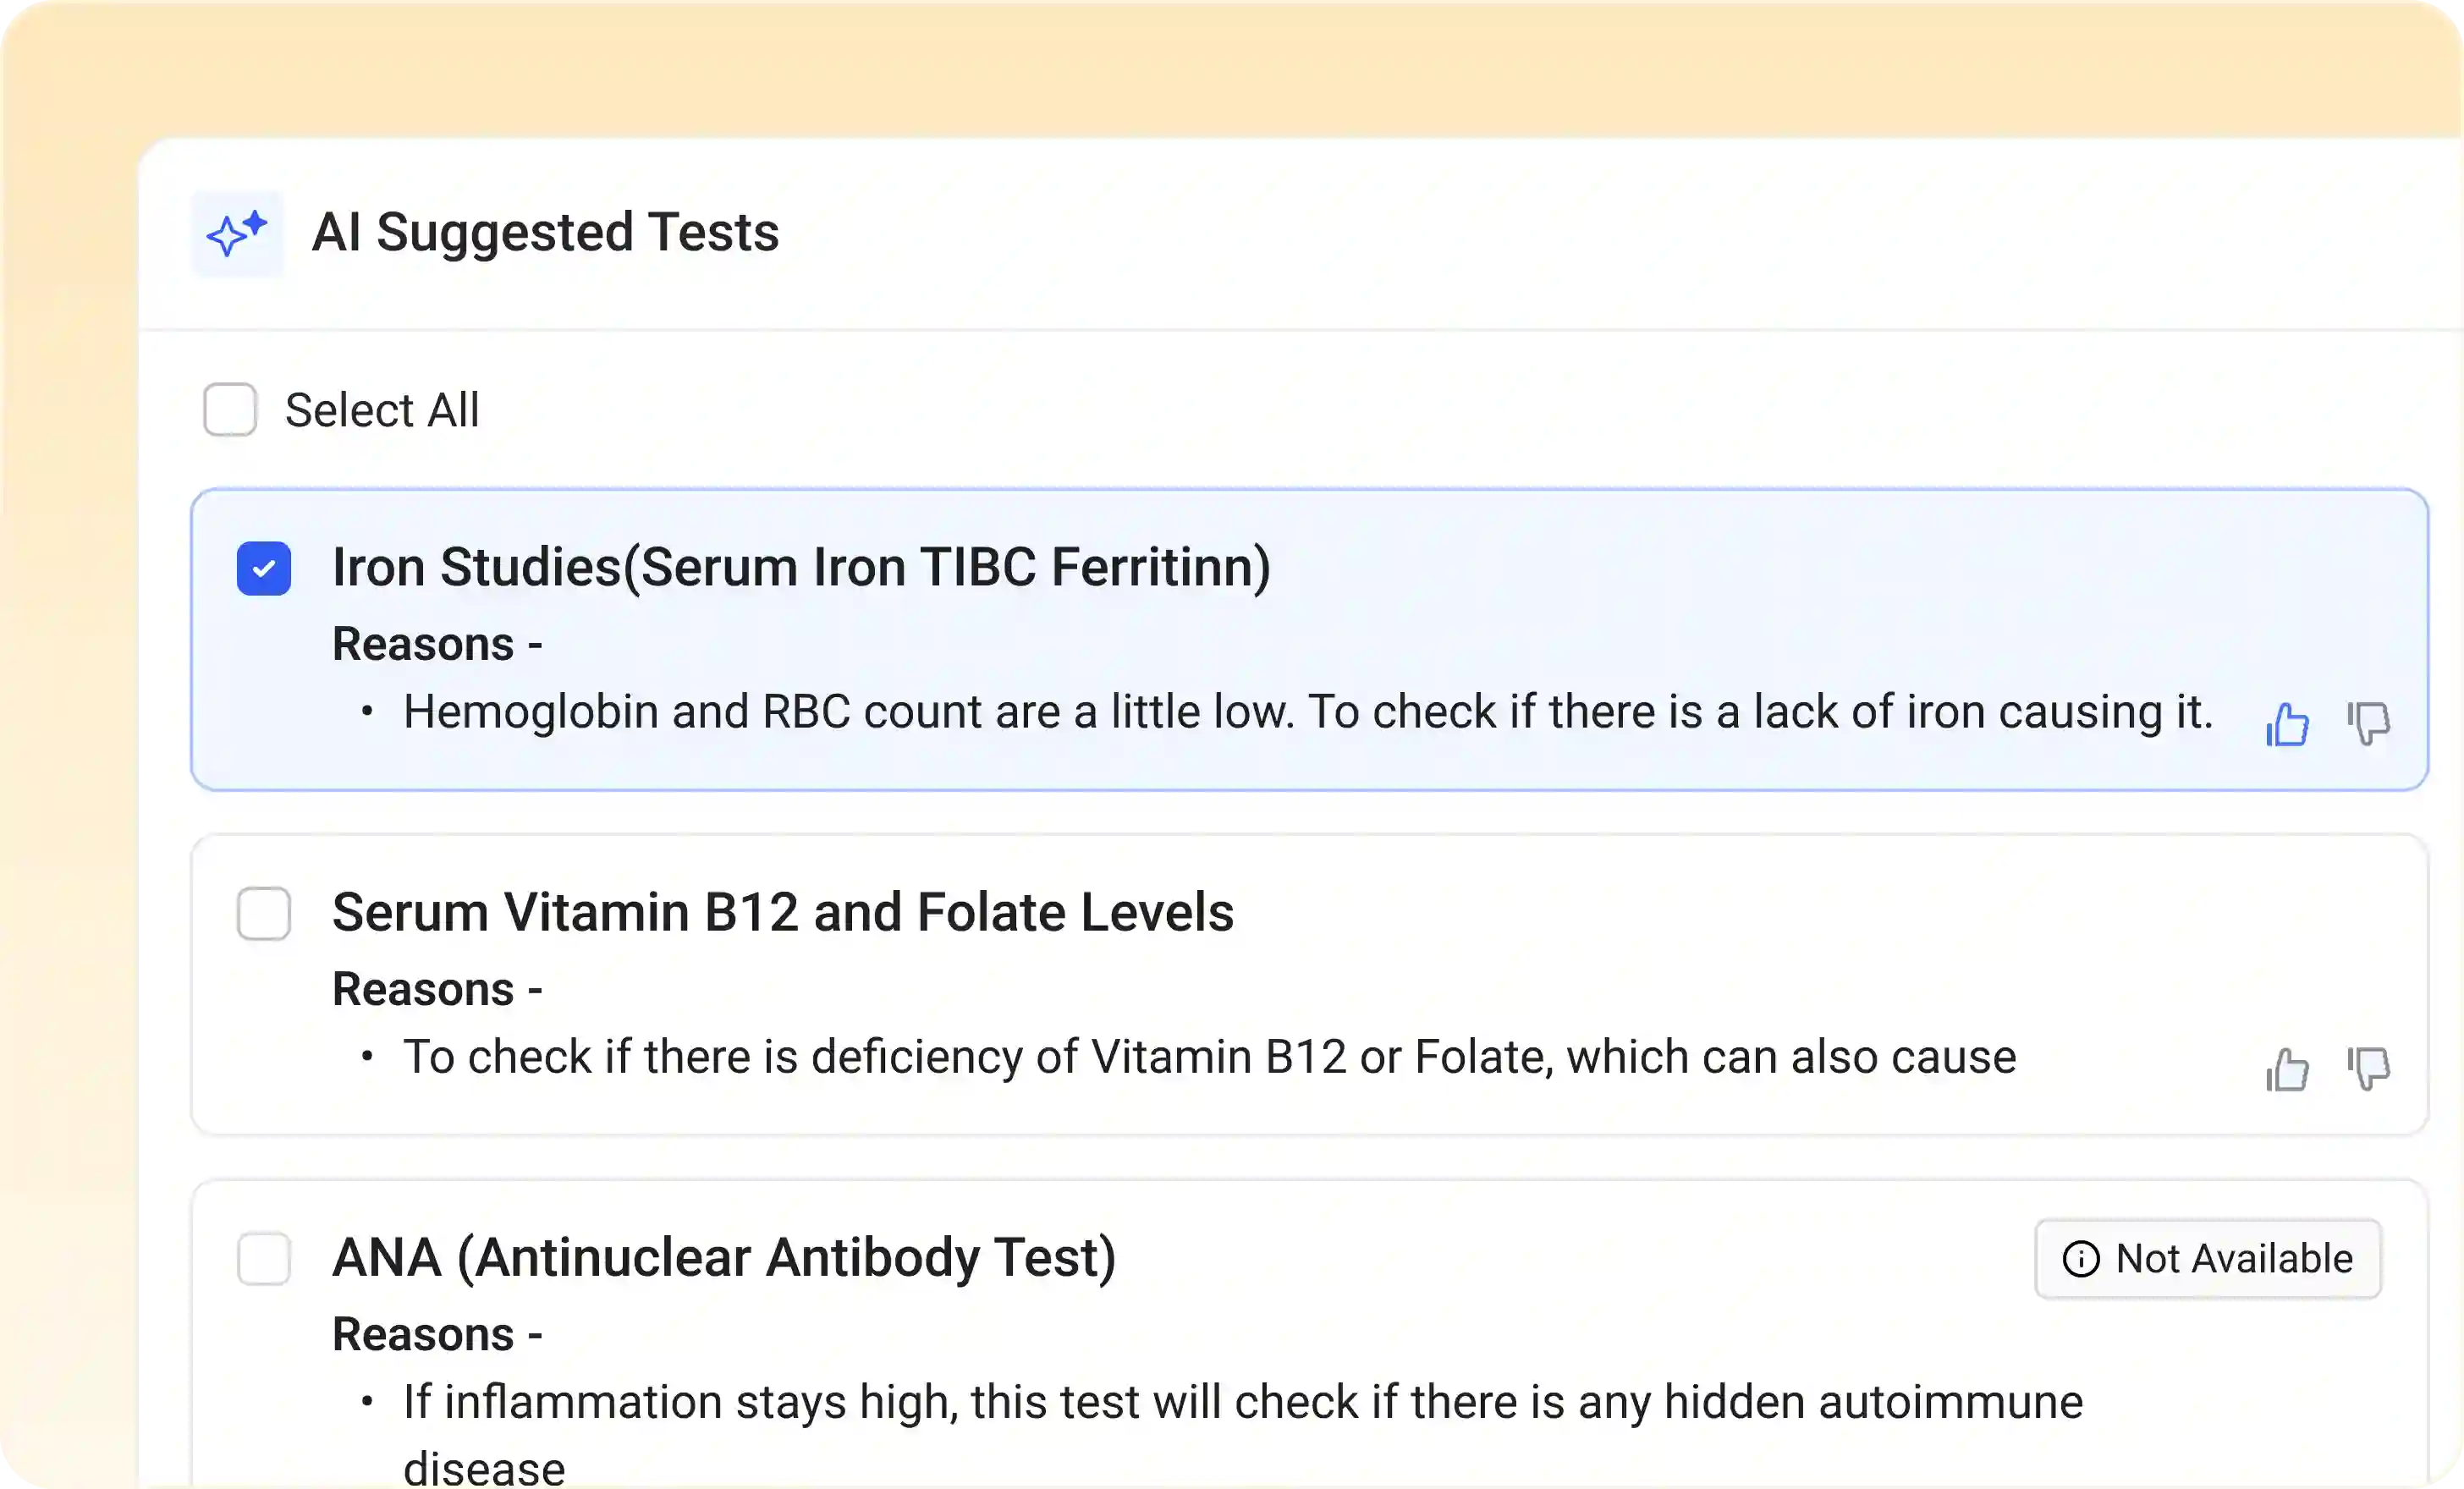Click the Reasons label under Iron Studies
Screen dimensions: 2464x1489
point(437,643)
